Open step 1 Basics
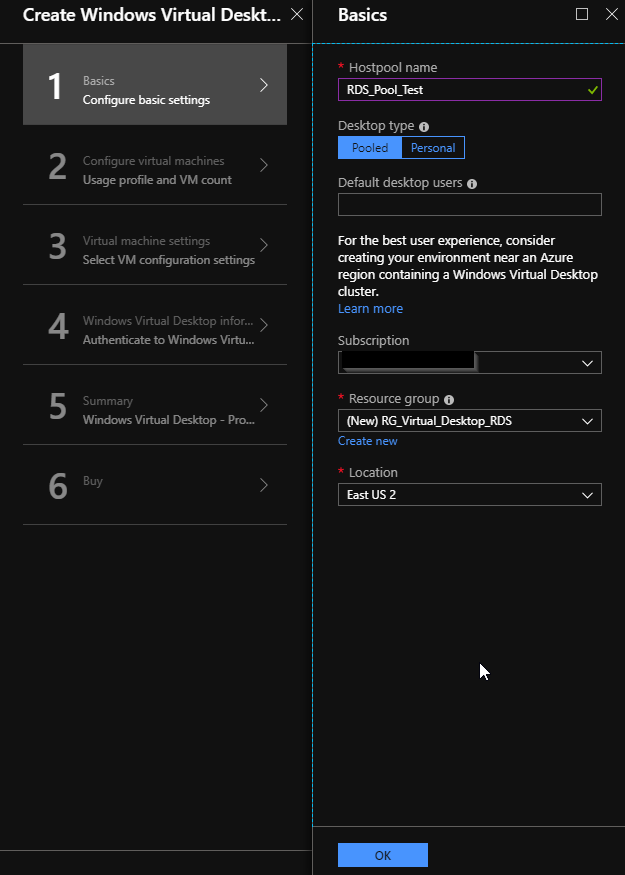The height and width of the screenshot is (875, 625). coord(155,85)
